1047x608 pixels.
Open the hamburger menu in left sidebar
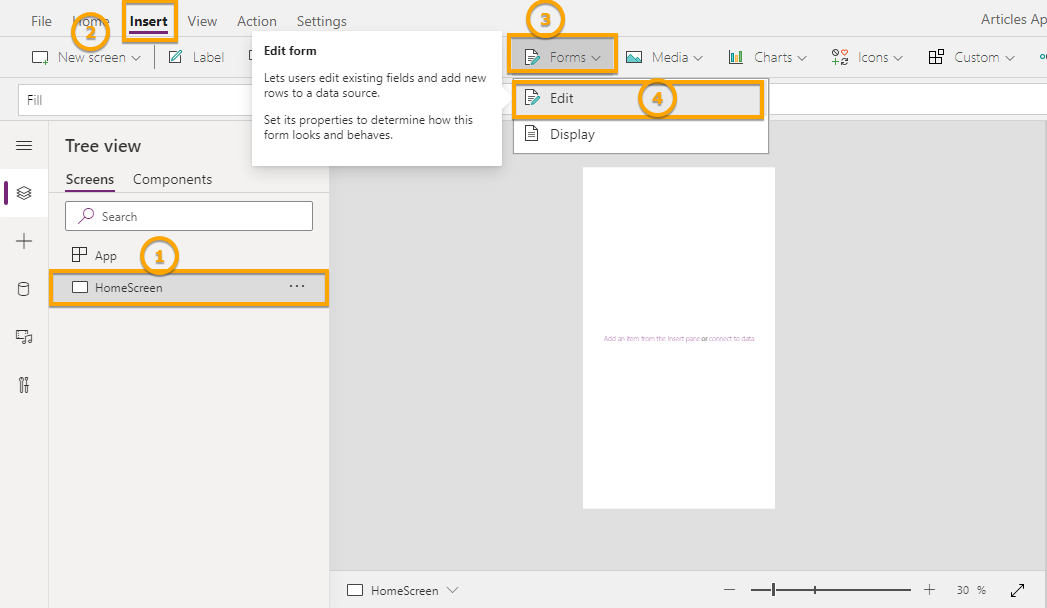pos(24,146)
